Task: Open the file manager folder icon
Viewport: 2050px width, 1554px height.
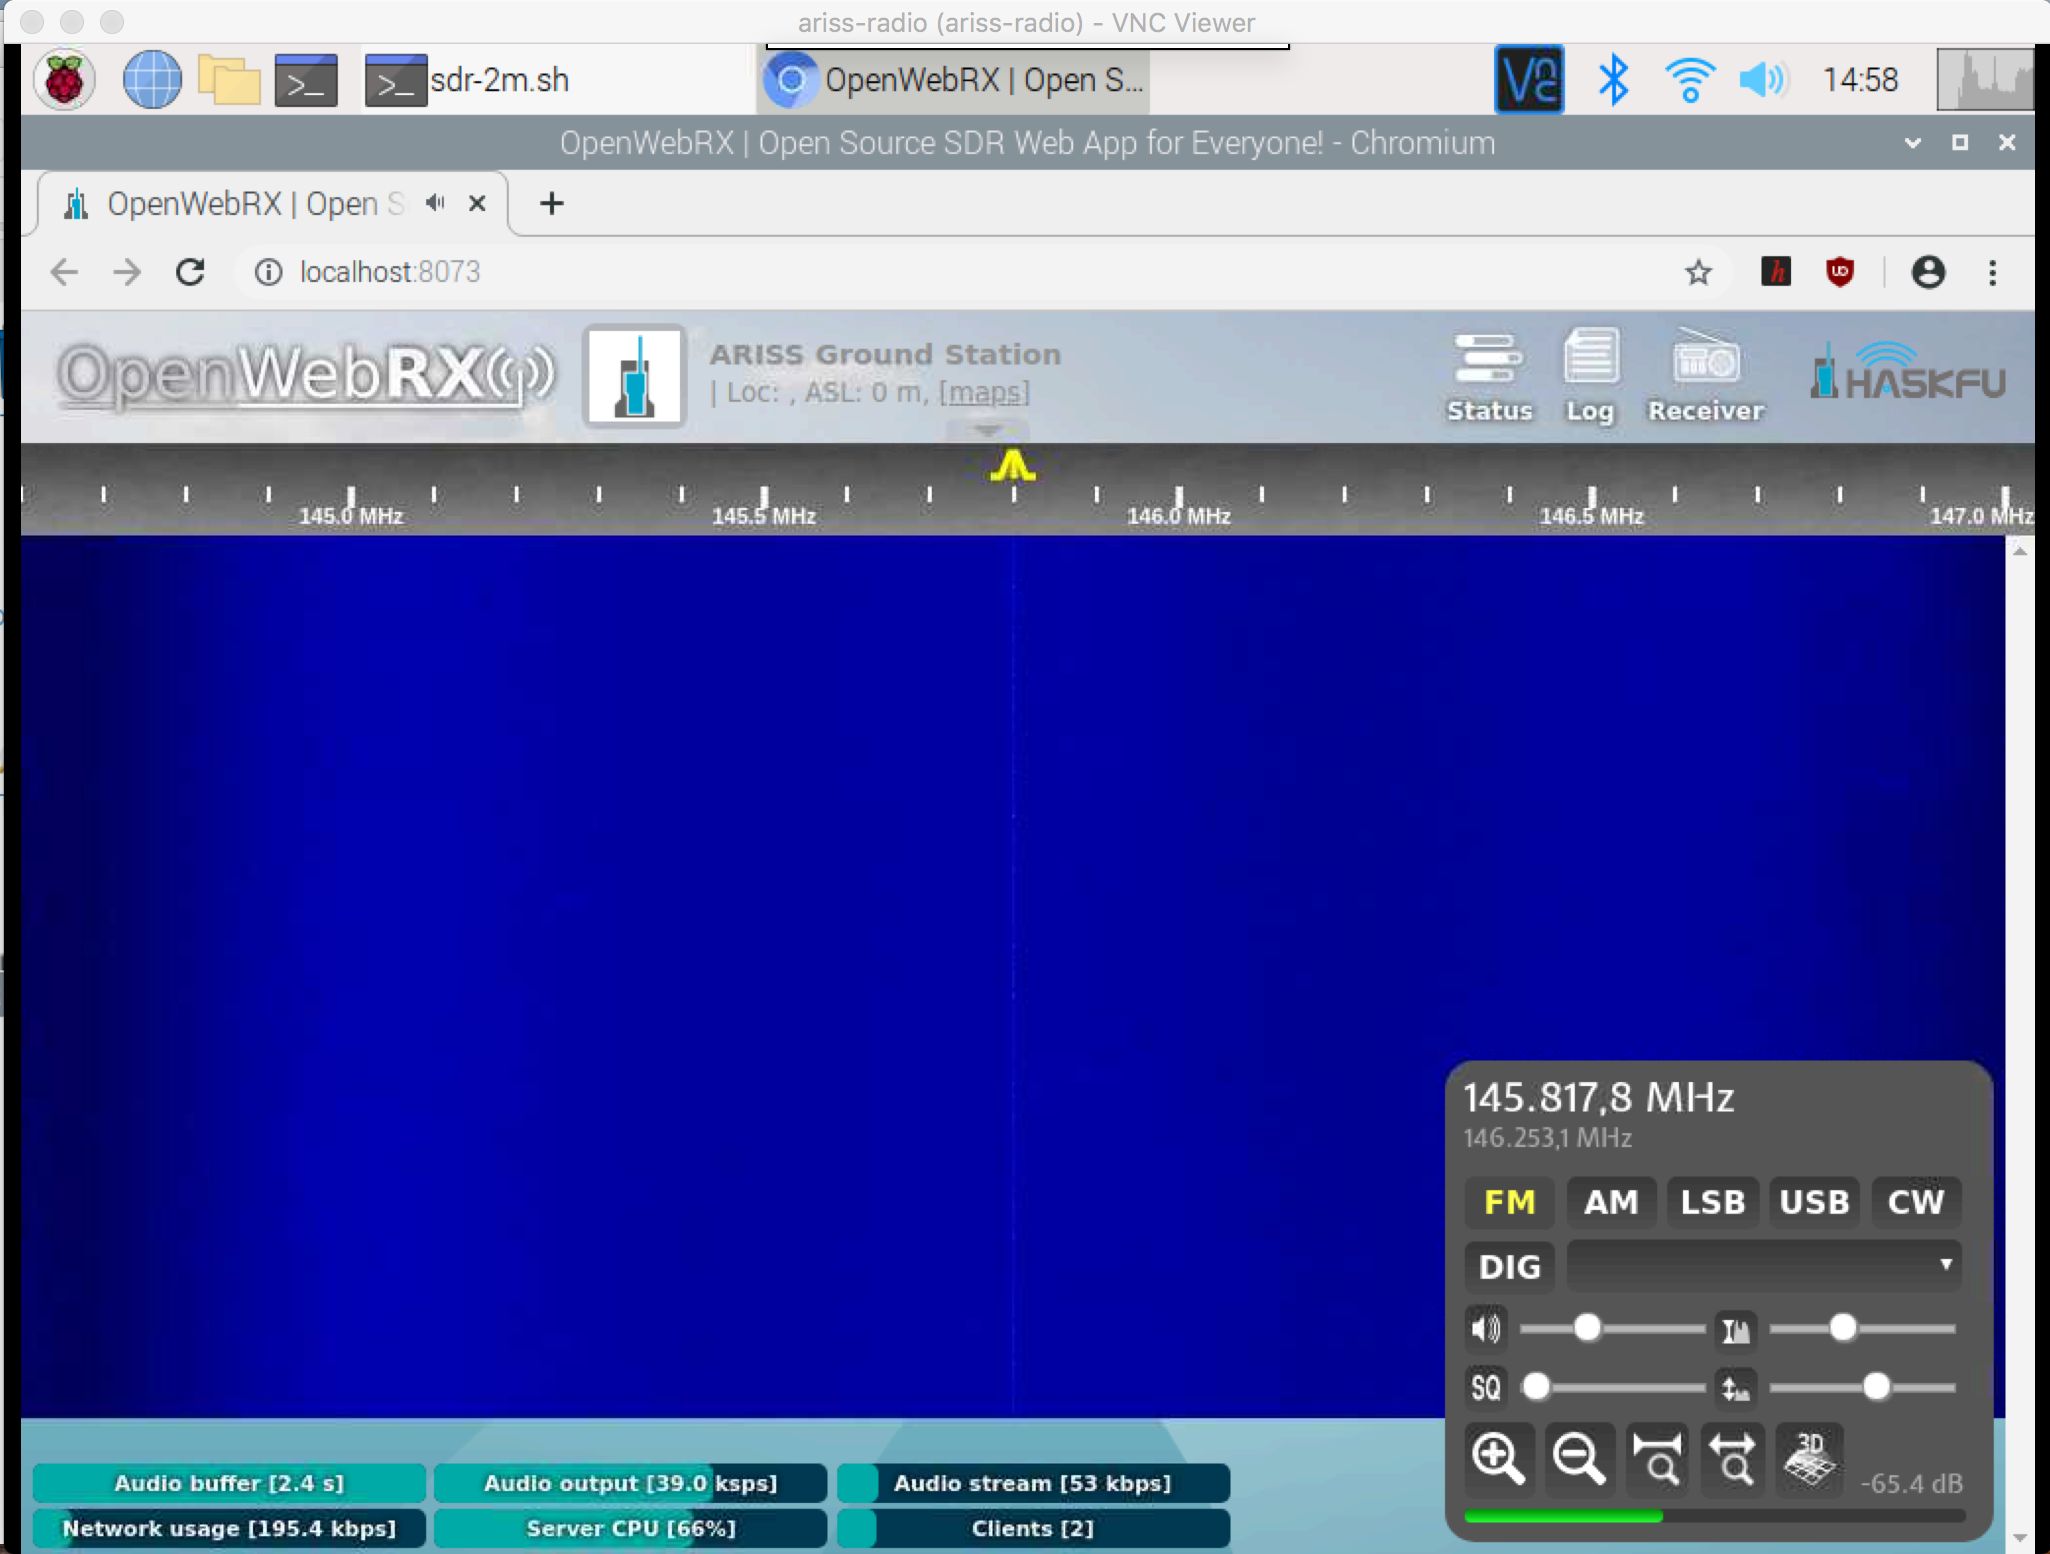Action: 229,80
